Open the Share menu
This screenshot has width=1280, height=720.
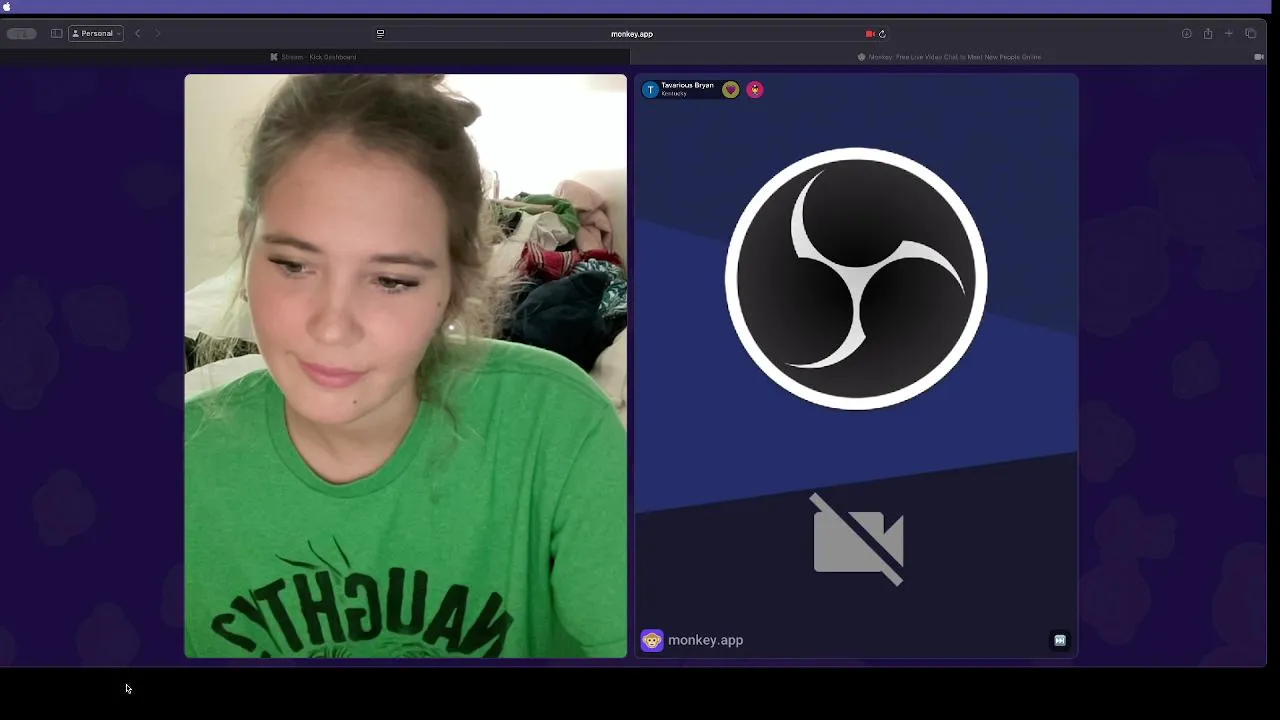(1208, 33)
